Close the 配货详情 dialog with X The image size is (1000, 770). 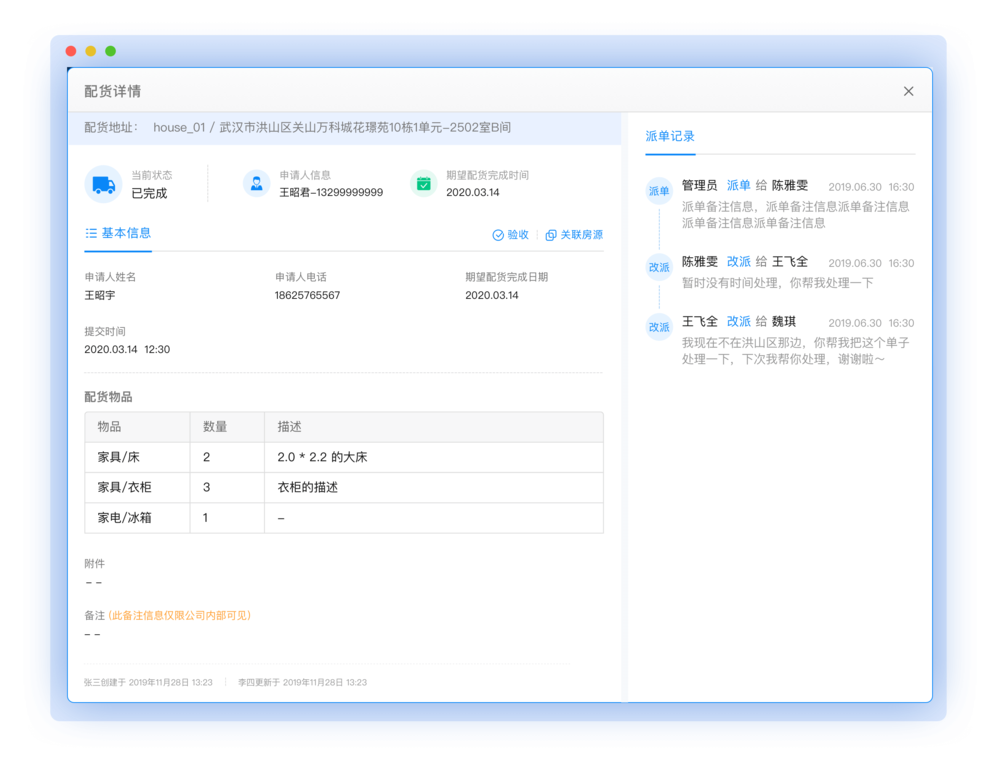[x=909, y=91]
